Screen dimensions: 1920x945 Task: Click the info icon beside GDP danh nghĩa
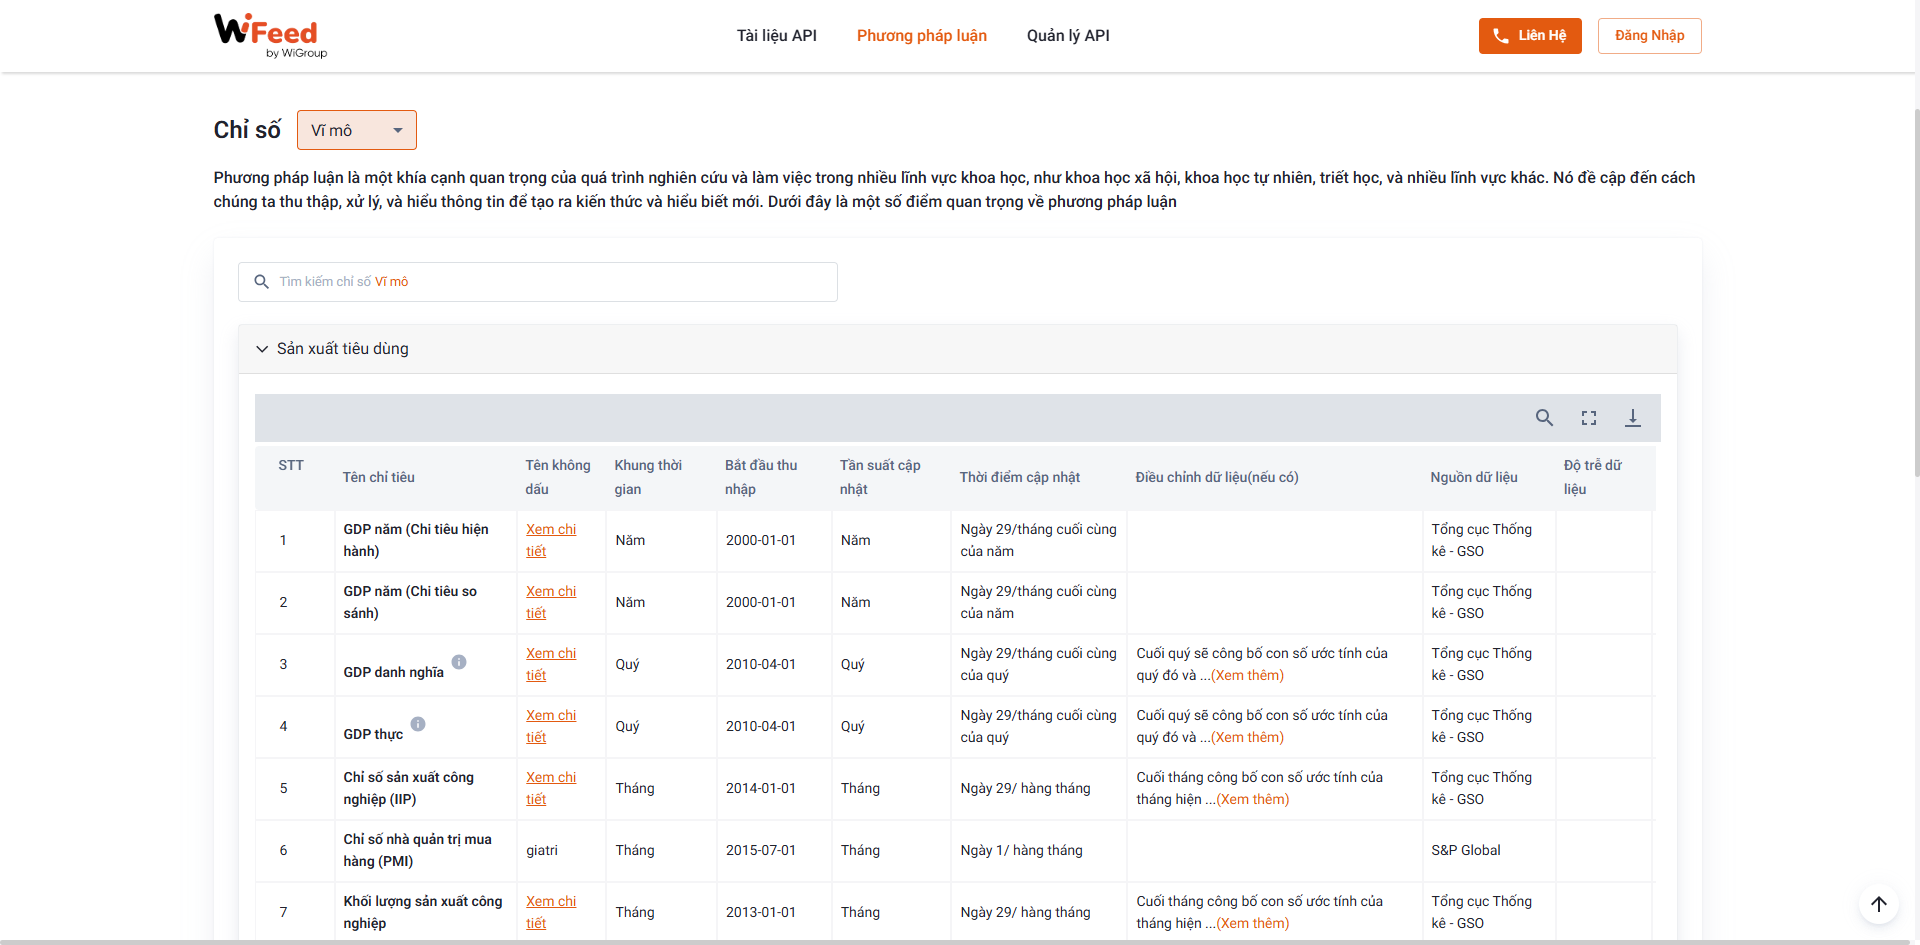(x=459, y=662)
